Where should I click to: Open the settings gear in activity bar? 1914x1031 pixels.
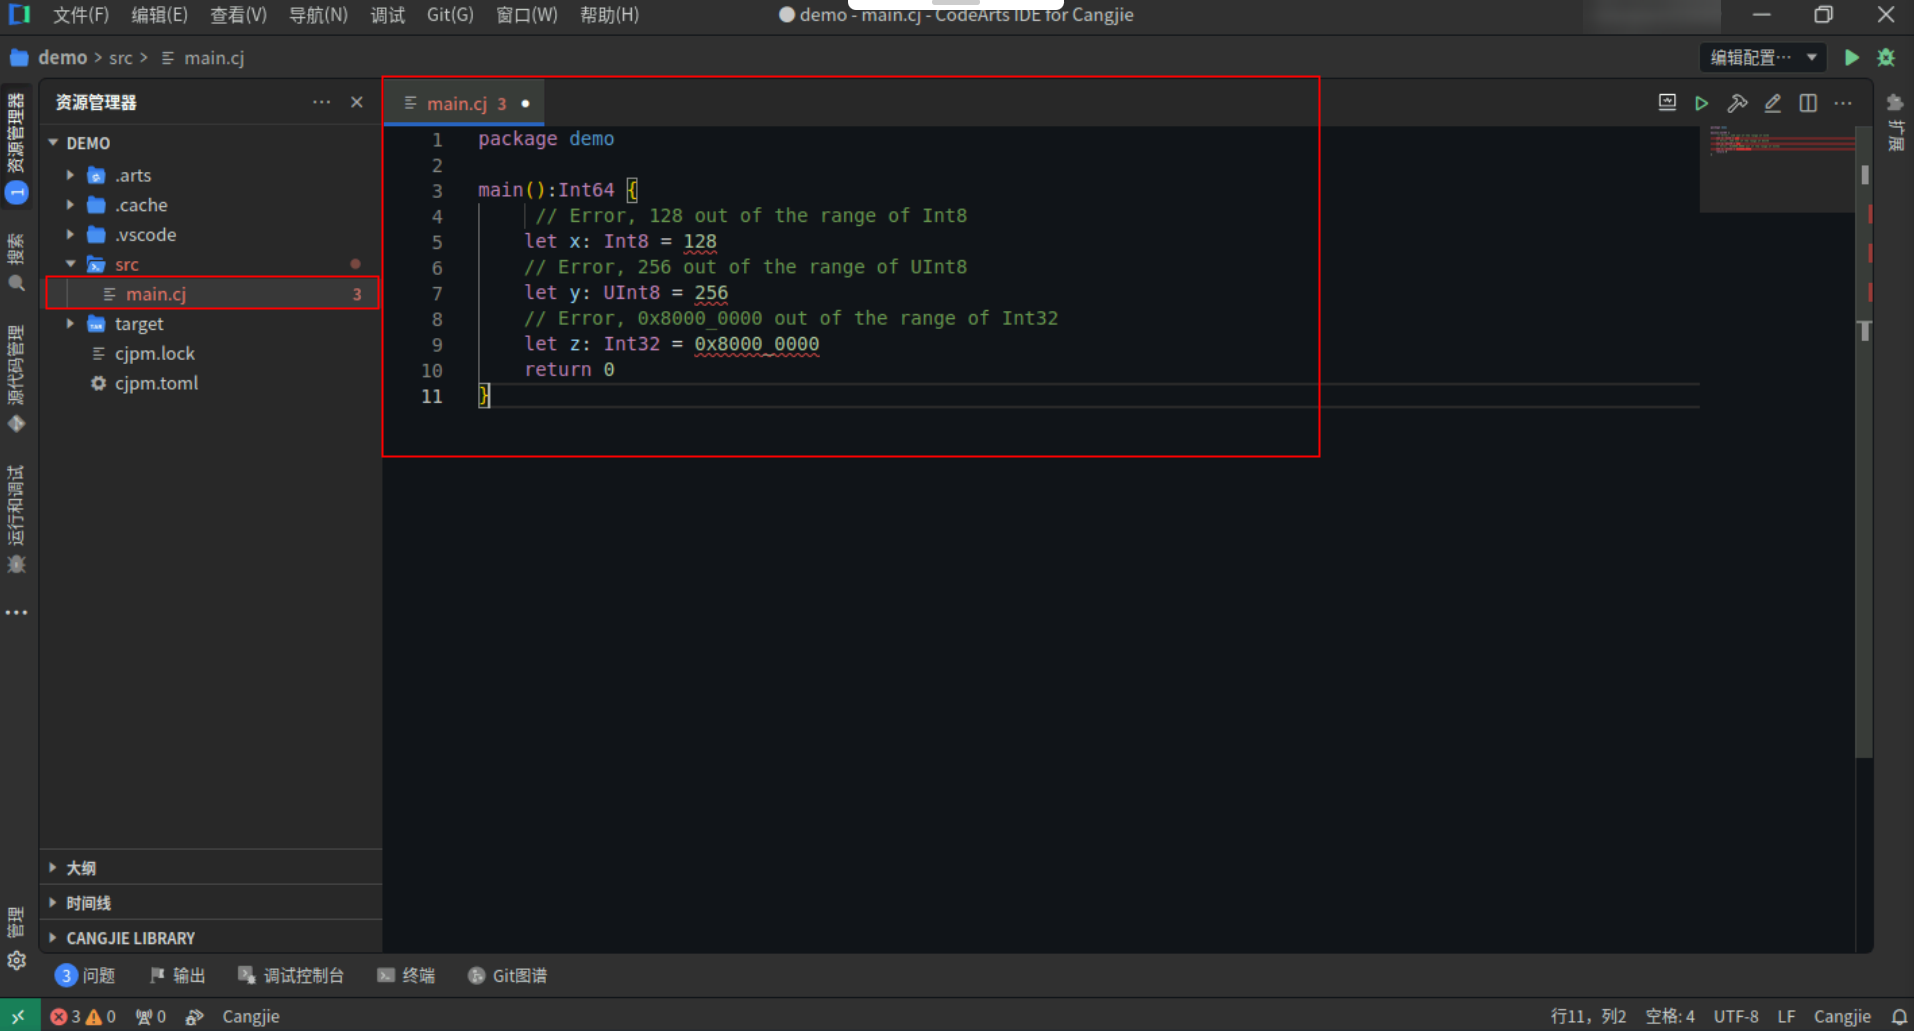pyautogui.click(x=16, y=961)
